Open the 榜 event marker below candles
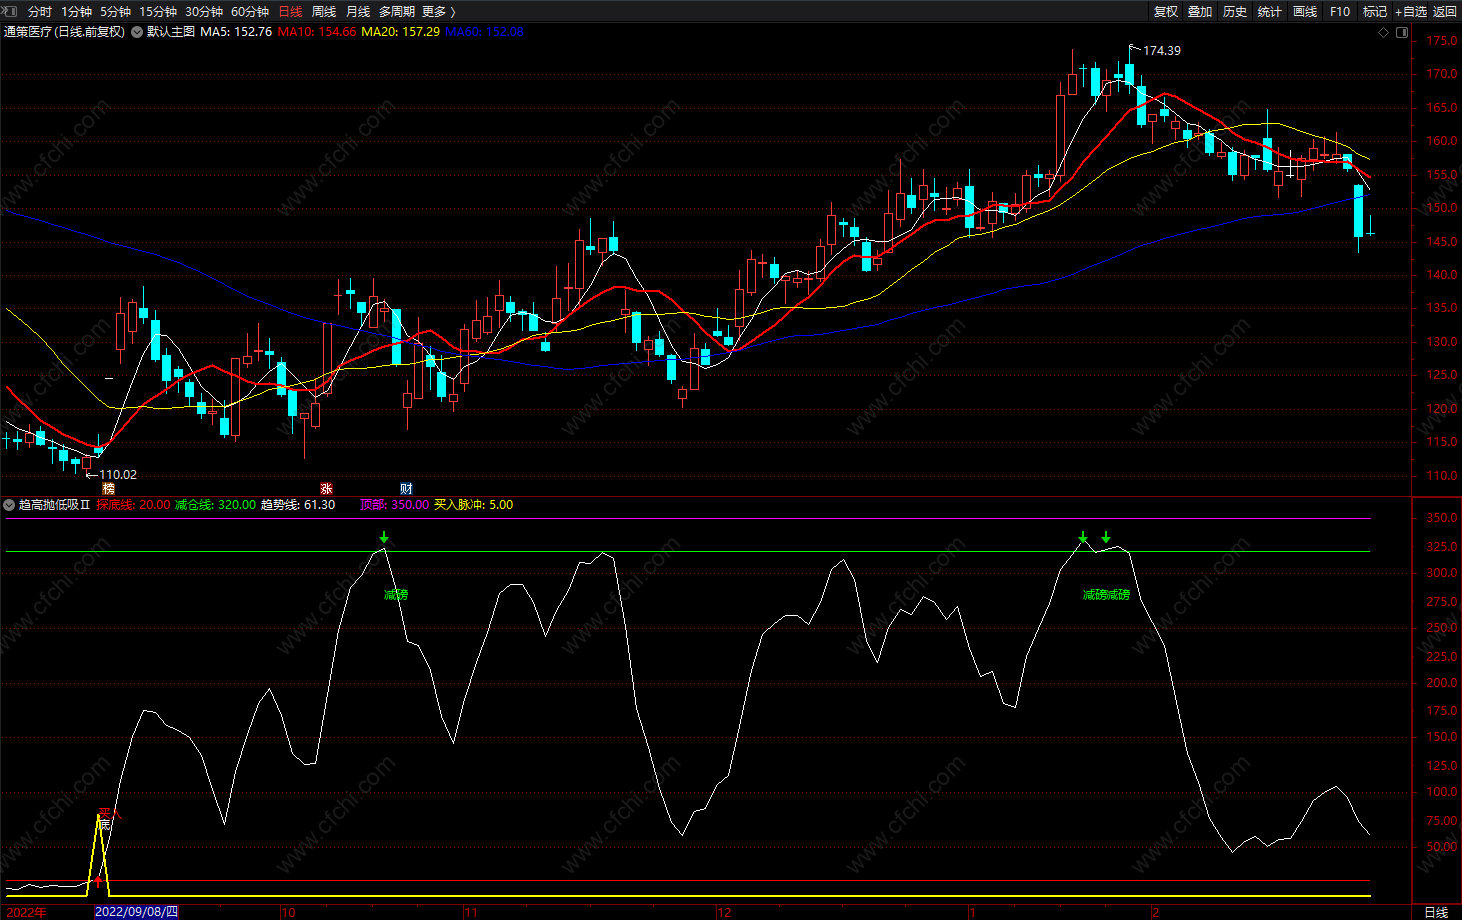The image size is (1462, 920). (109, 489)
